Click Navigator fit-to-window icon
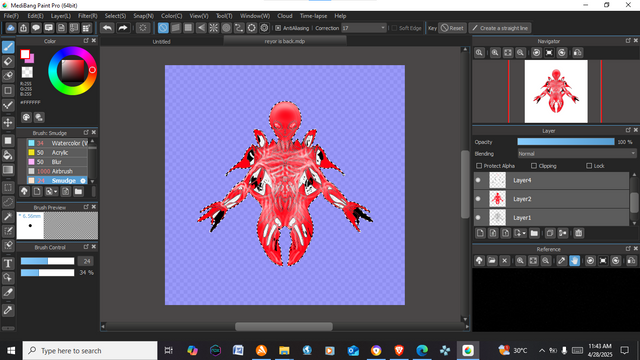The image size is (640, 360). pos(508,53)
